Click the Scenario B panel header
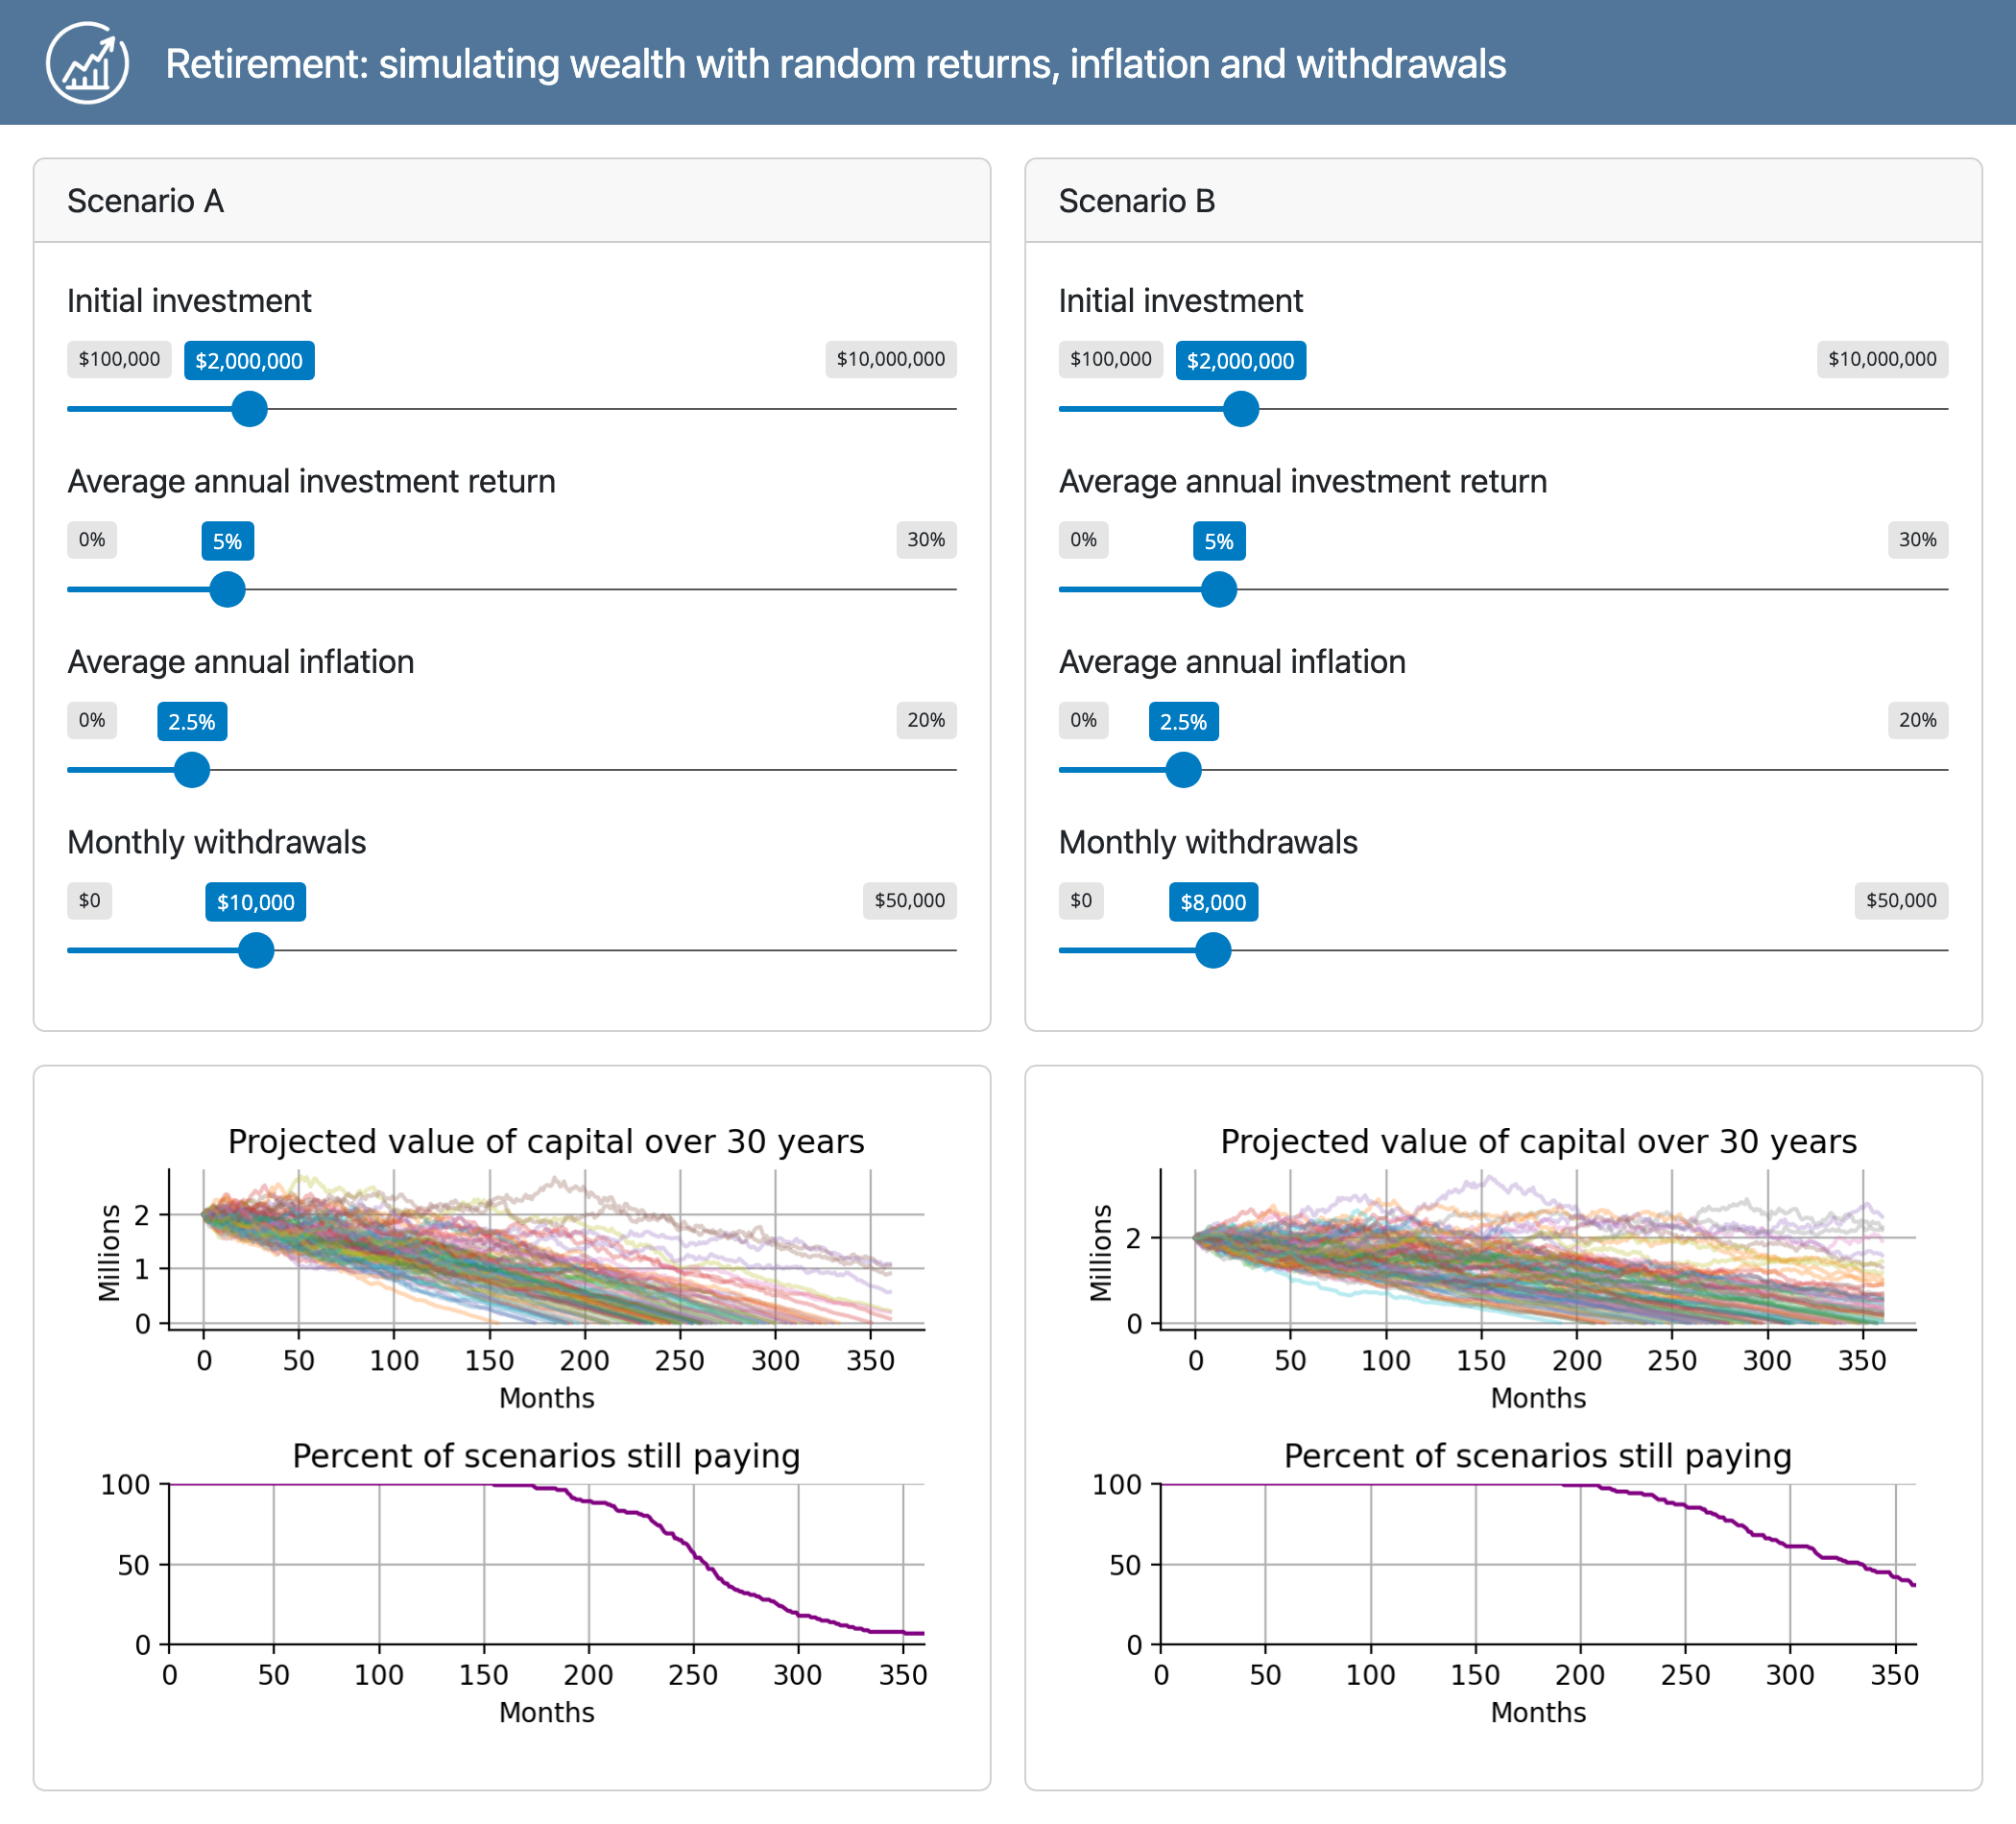The width and height of the screenshot is (2016, 1824). (1137, 201)
